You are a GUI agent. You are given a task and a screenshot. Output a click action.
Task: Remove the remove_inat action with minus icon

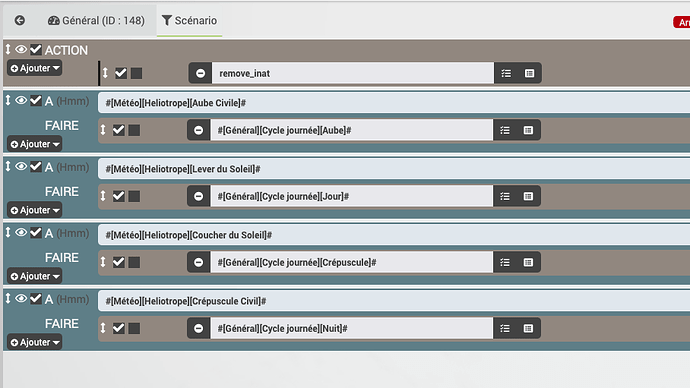pyautogui.click(x=200, y=73)
